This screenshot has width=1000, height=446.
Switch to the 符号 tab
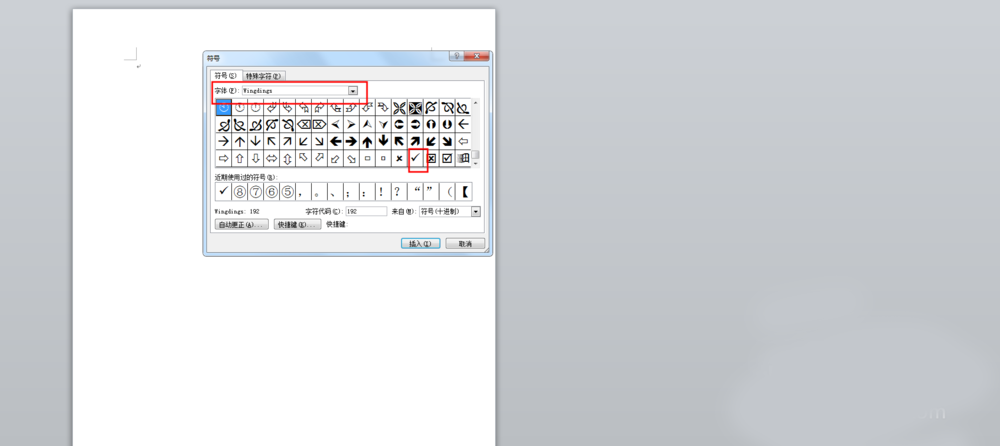(x=226, y=75)
